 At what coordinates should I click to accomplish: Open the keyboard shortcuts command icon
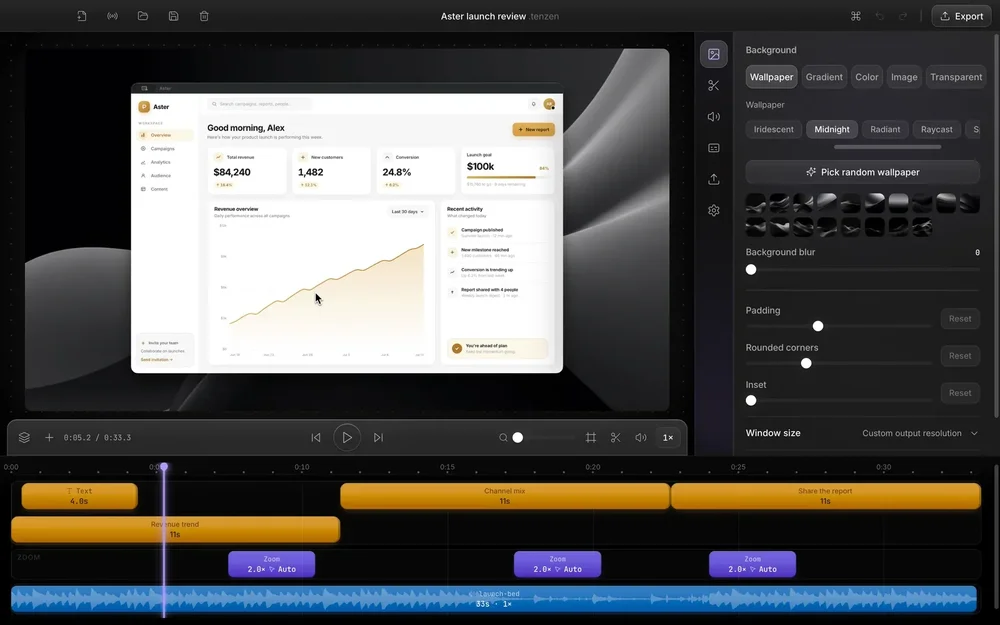(856, 16)
